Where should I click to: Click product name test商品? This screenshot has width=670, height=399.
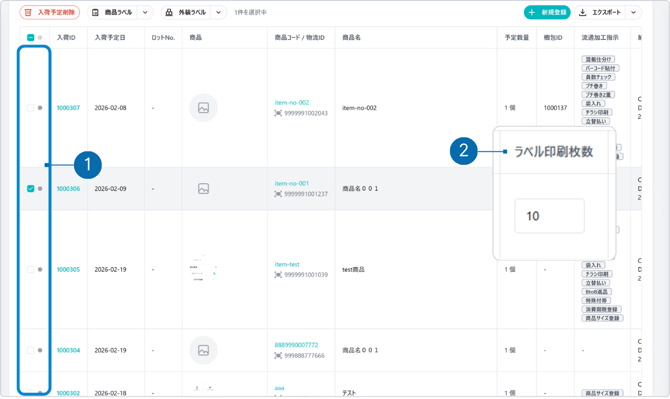coord(353,270)
